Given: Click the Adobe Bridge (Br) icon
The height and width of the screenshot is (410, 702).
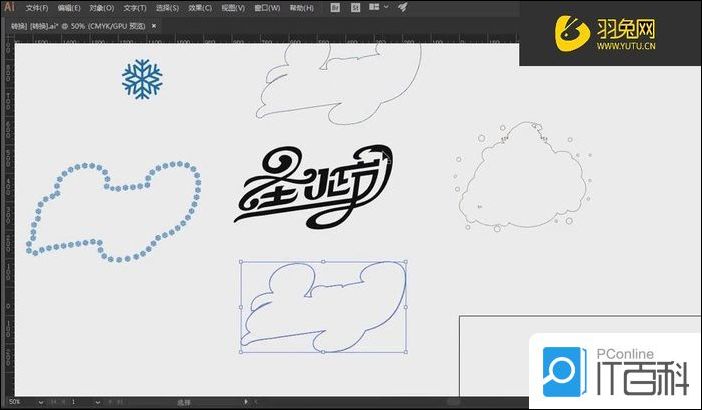Looking at the screenshot, I should click(335, 8).
